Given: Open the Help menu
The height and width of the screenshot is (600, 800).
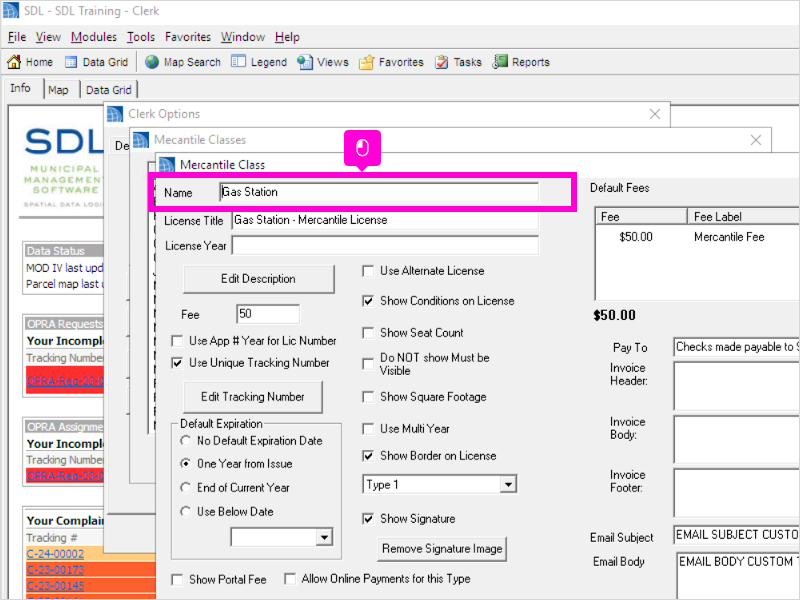Looking at the screenshot, I should [287, 37].
